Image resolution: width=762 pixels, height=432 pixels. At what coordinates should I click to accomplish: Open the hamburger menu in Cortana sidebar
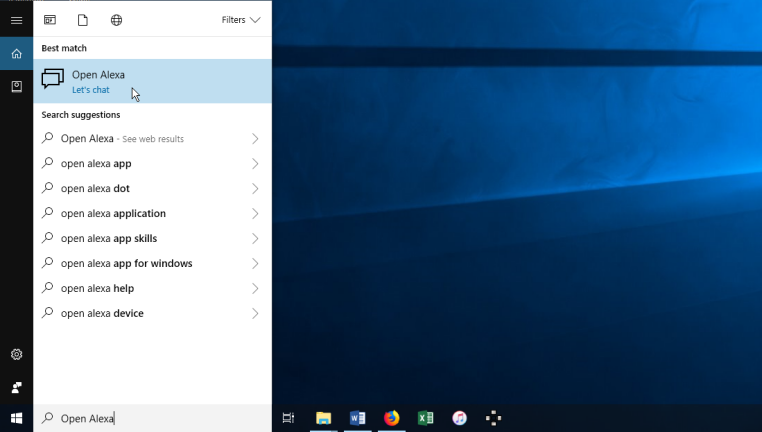[17, 20]
